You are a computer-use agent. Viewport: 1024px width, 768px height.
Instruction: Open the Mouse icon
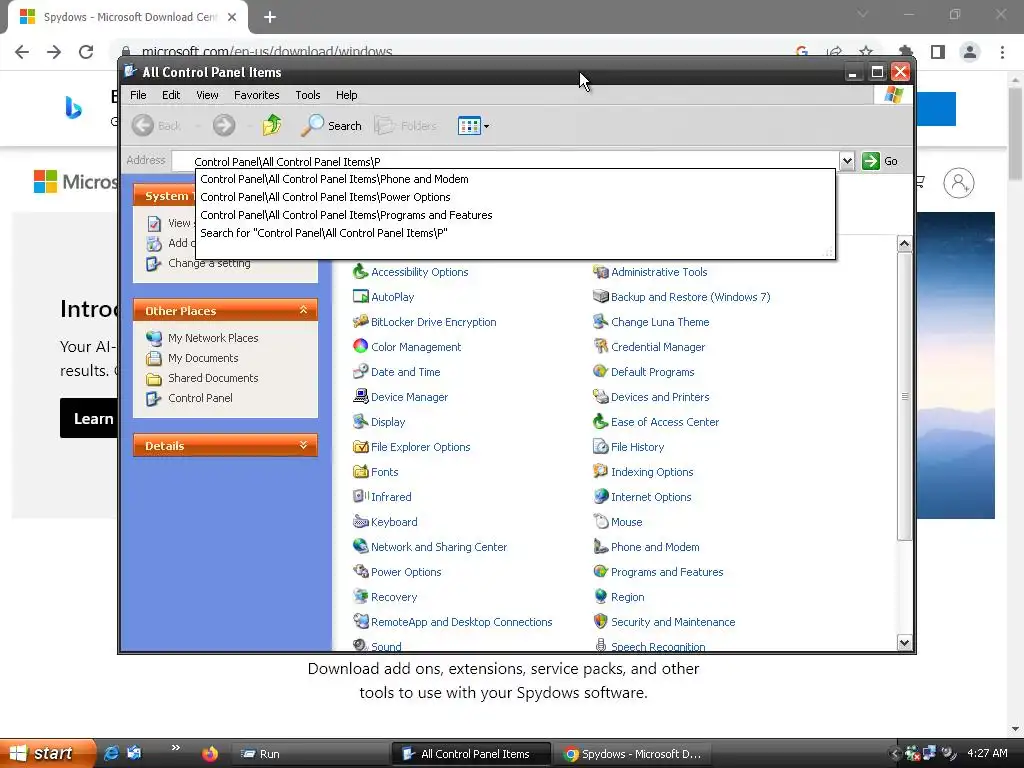(x=601, y=521)
